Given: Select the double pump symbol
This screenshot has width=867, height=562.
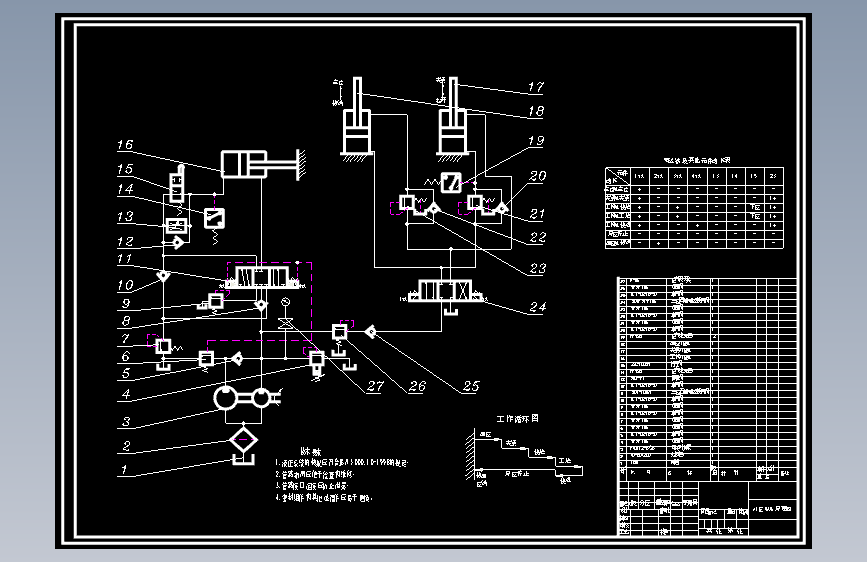Looking at the screenshot, I should coord(247,398).
